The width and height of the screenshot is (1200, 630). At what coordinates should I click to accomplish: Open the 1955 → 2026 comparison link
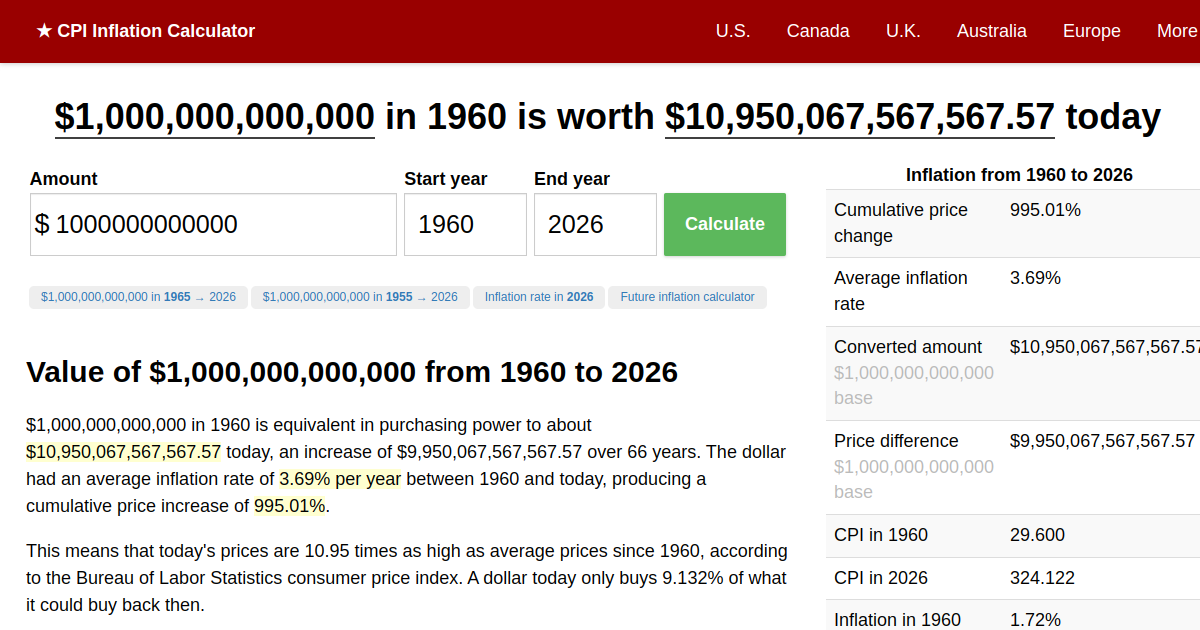360,297
